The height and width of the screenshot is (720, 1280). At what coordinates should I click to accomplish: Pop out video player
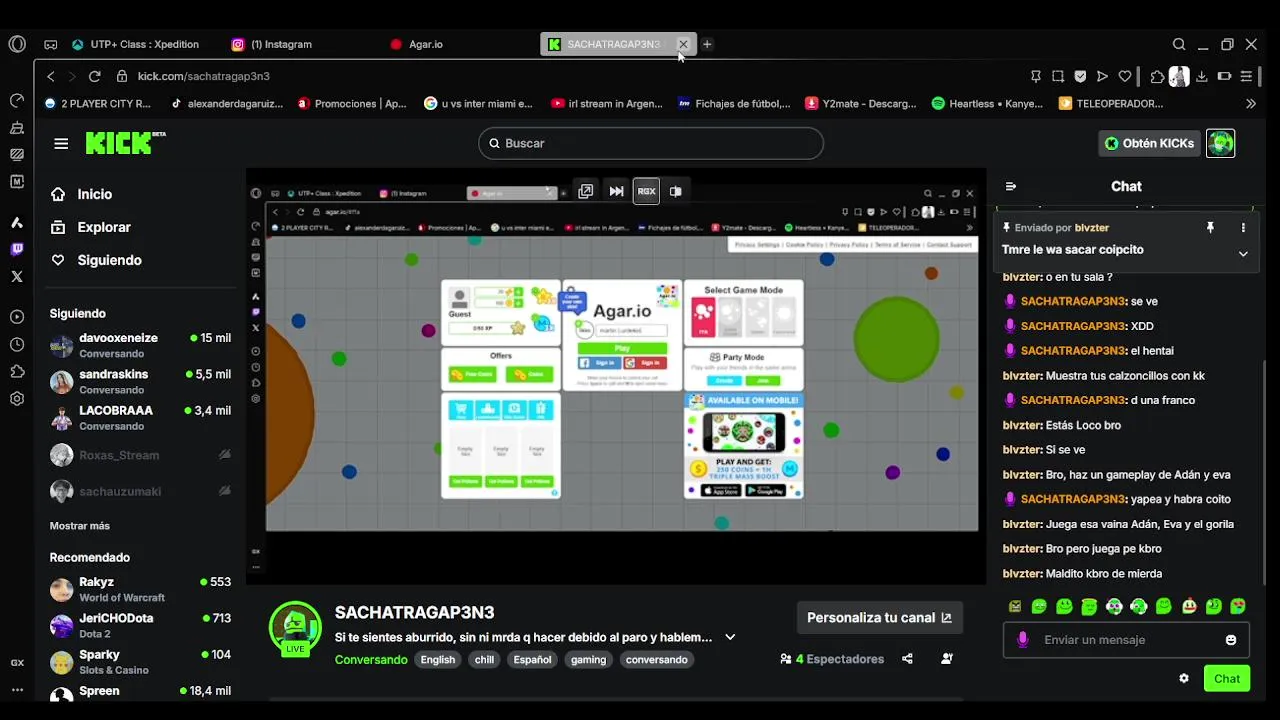586,191
